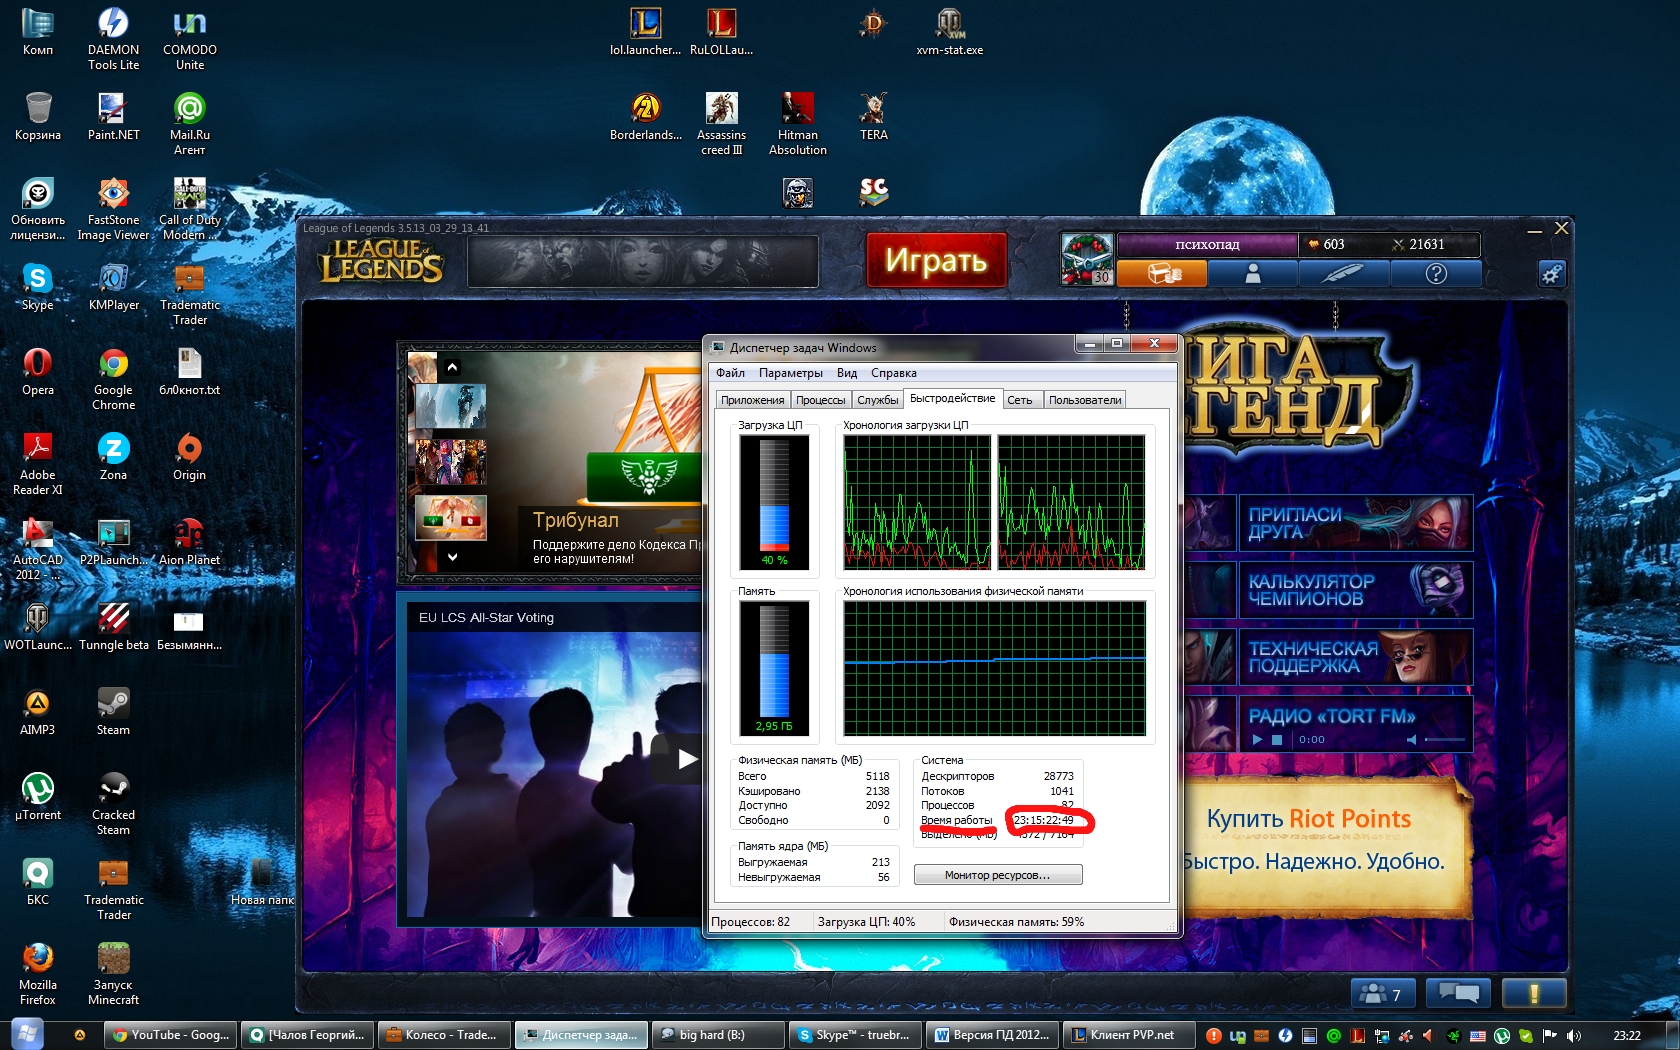Open the Корзина recycle bin
Viewport: 1680px width, 1050px height.
(38, 116)
